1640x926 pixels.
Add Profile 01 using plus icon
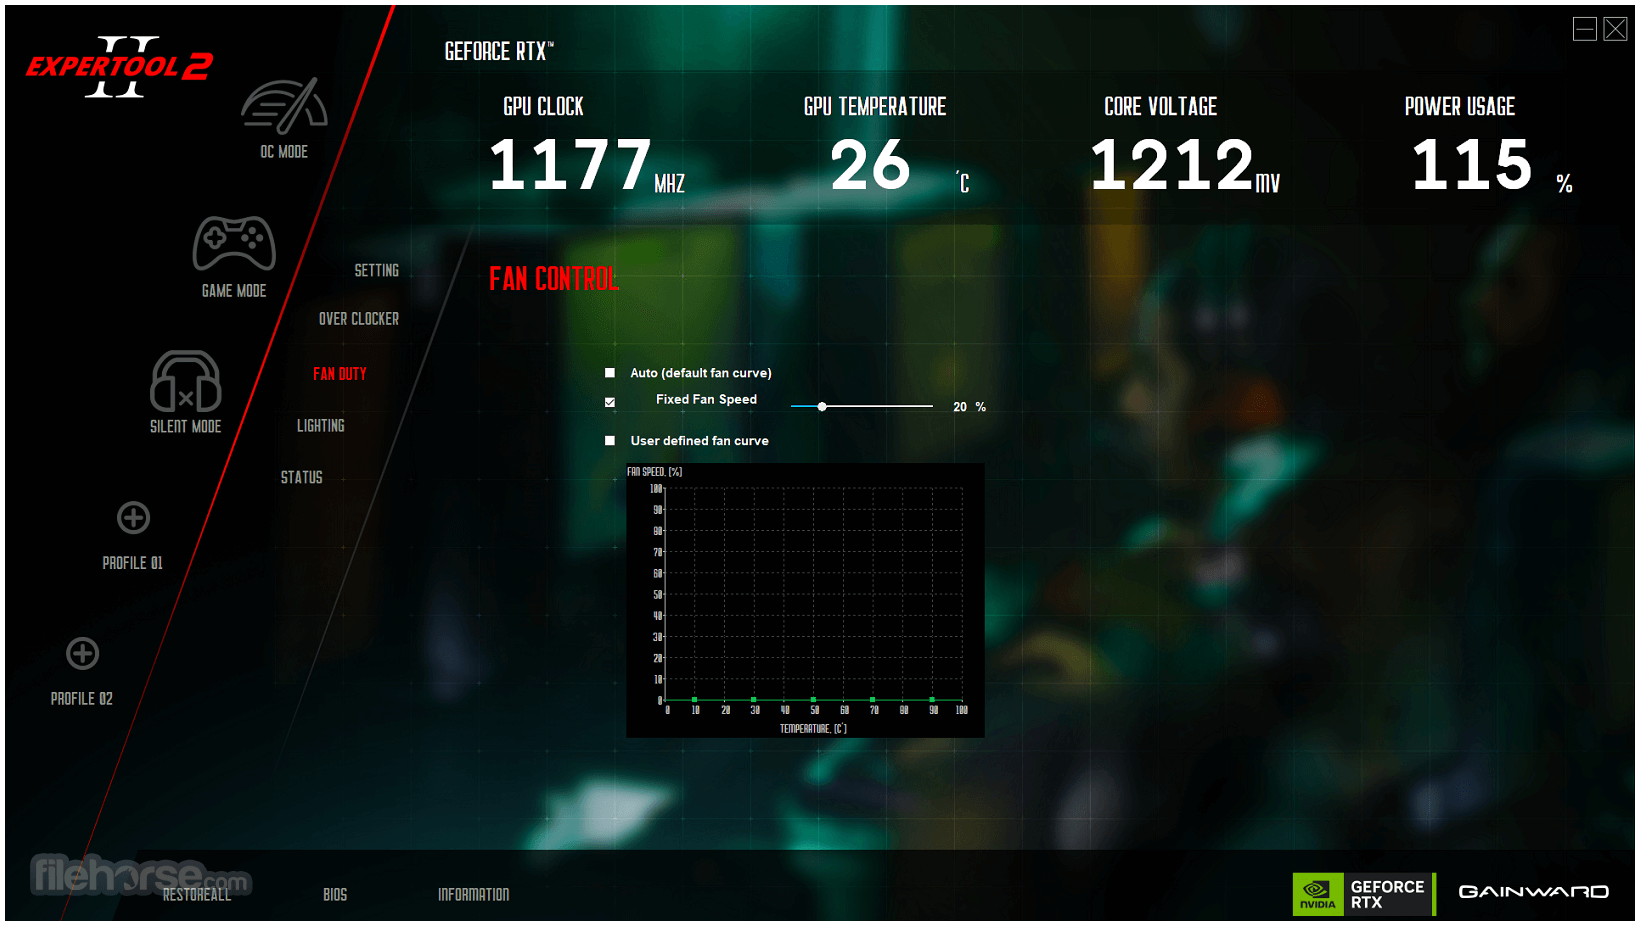point(133,518)
